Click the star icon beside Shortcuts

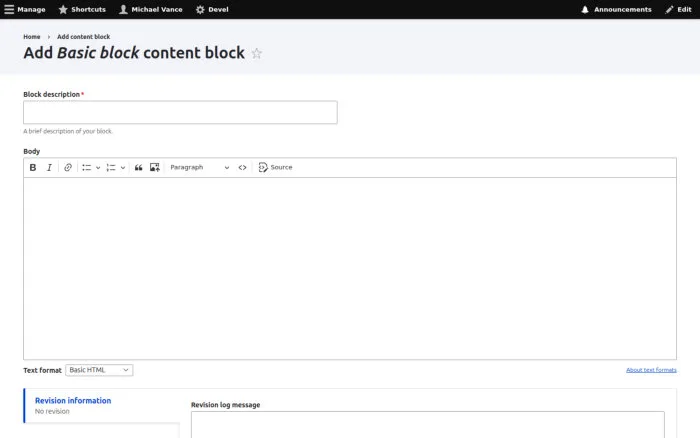(63, 9)
